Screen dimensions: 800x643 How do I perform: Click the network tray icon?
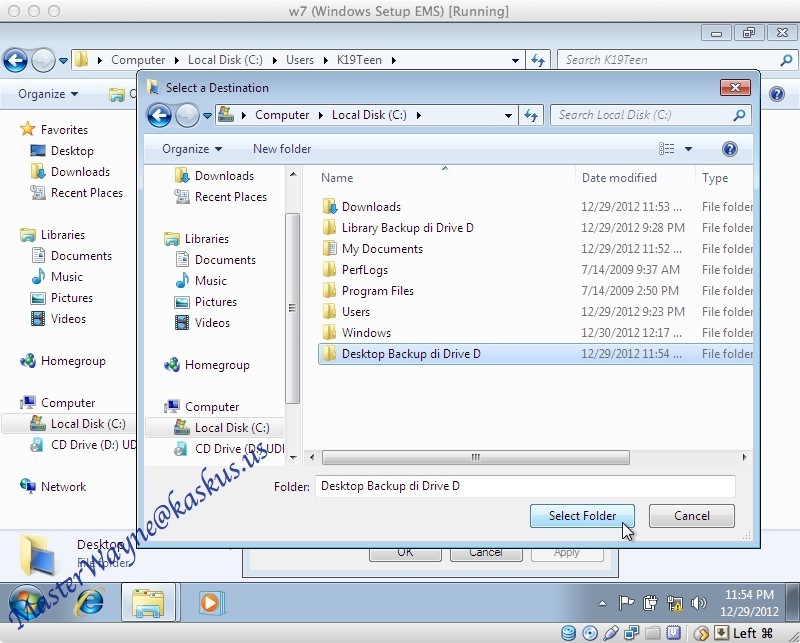pyautogui.click(x=674, y=603)
